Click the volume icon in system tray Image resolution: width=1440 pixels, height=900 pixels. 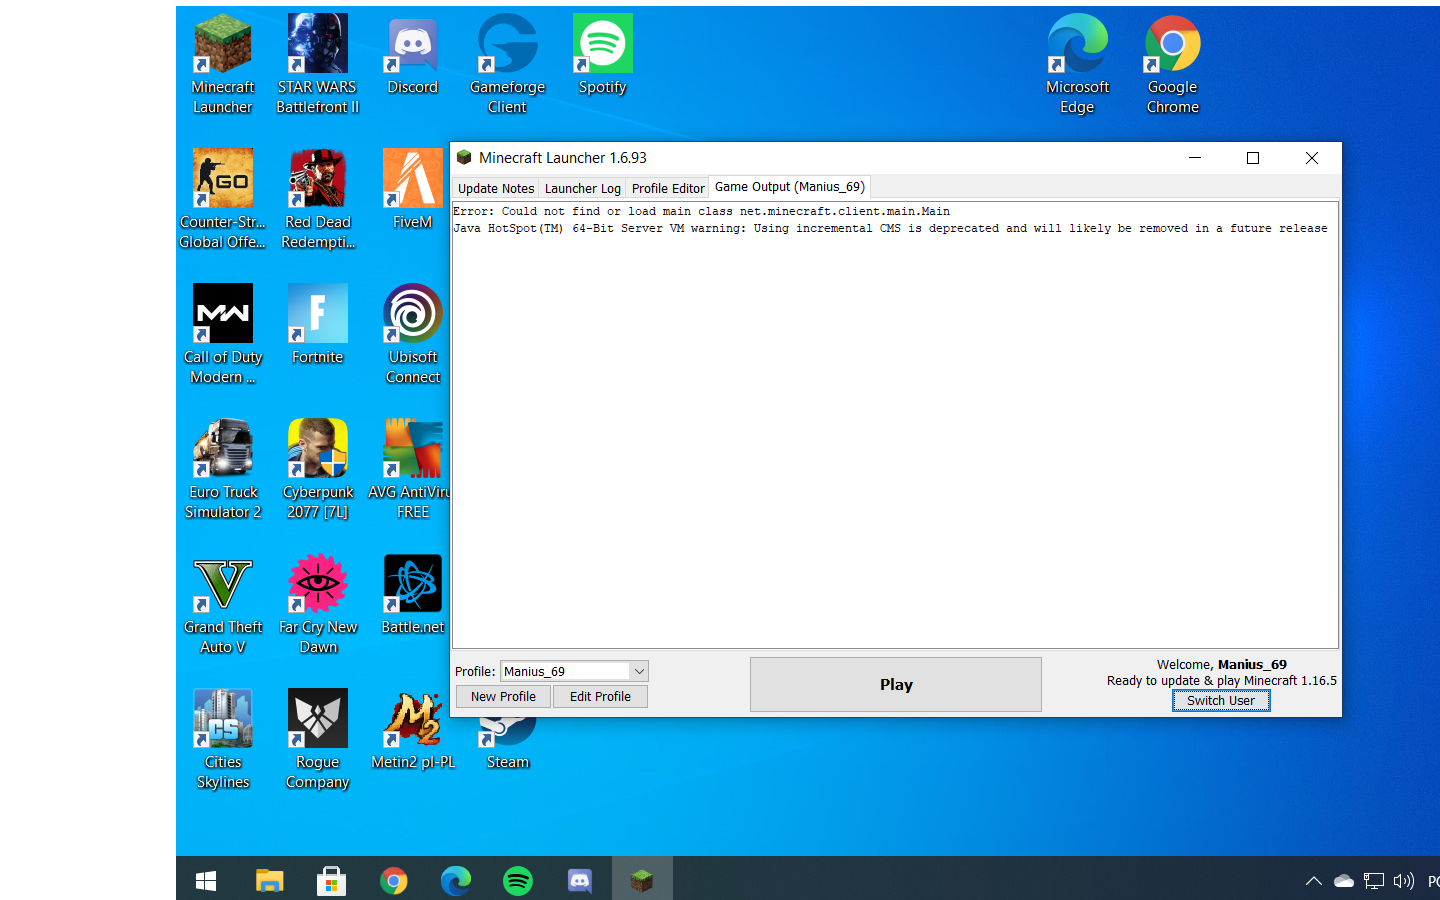pyautogui.click(x=1403, y=881)
